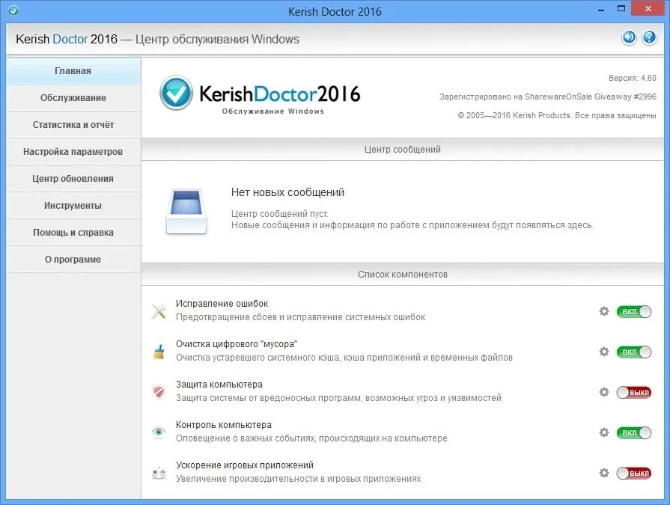
Task: Select the Главная sidebar tab
Action: pos(73,71)
